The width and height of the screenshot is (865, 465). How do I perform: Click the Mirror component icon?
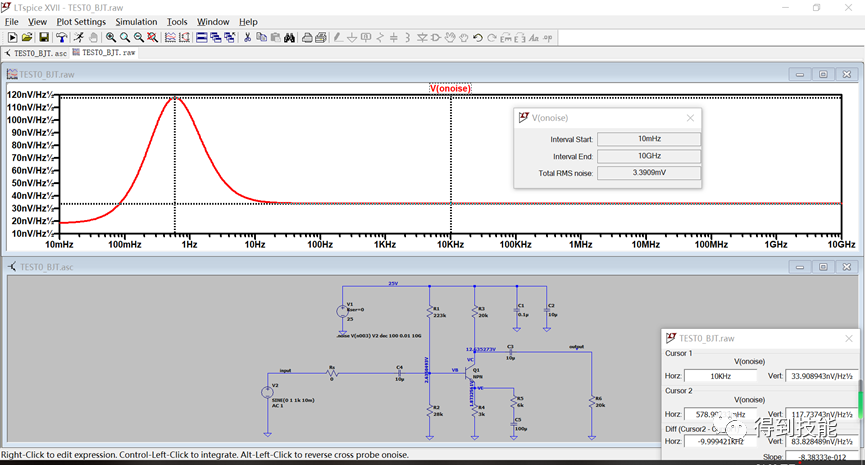[520, 38]
